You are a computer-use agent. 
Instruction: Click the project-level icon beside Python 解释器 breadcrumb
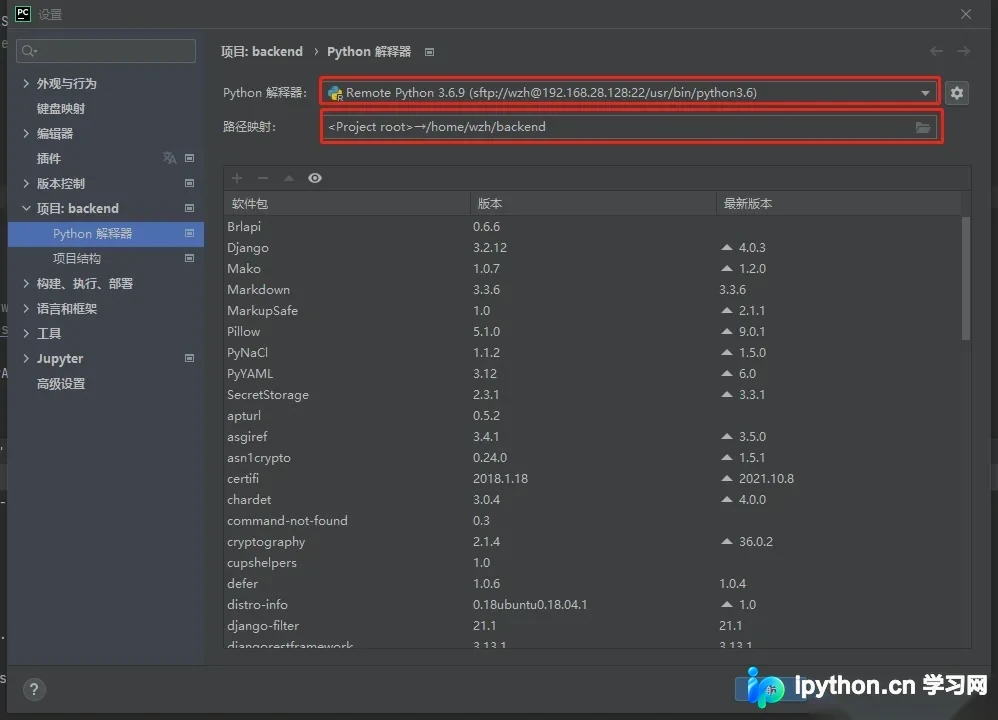point(430,52)
